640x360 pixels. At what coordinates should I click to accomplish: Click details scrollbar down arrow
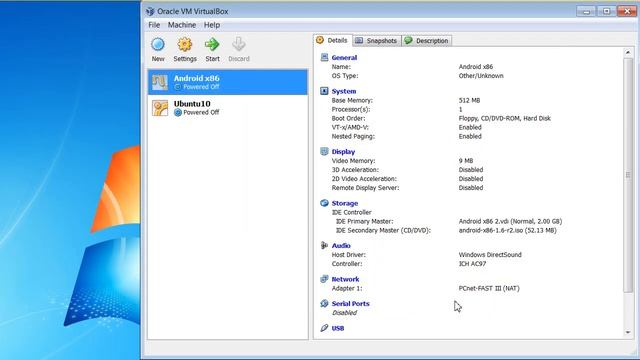(x=628, y=333)
